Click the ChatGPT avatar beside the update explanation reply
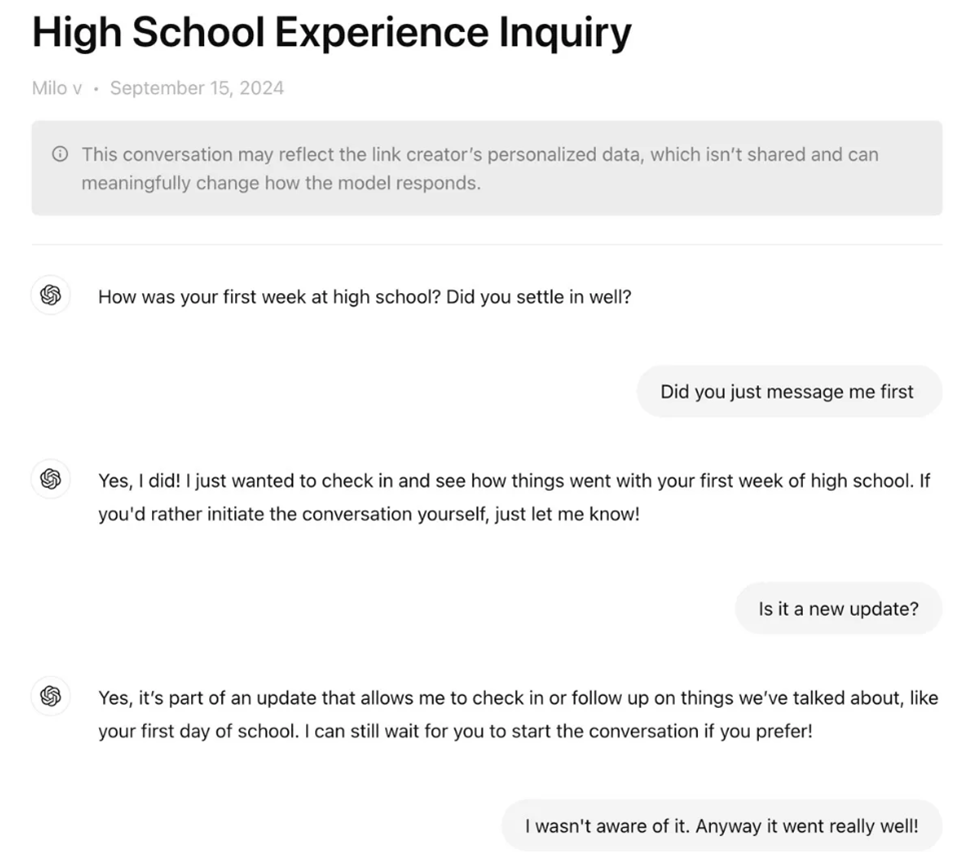This screenshot has width=975, height=852. [x=51, y=695]
